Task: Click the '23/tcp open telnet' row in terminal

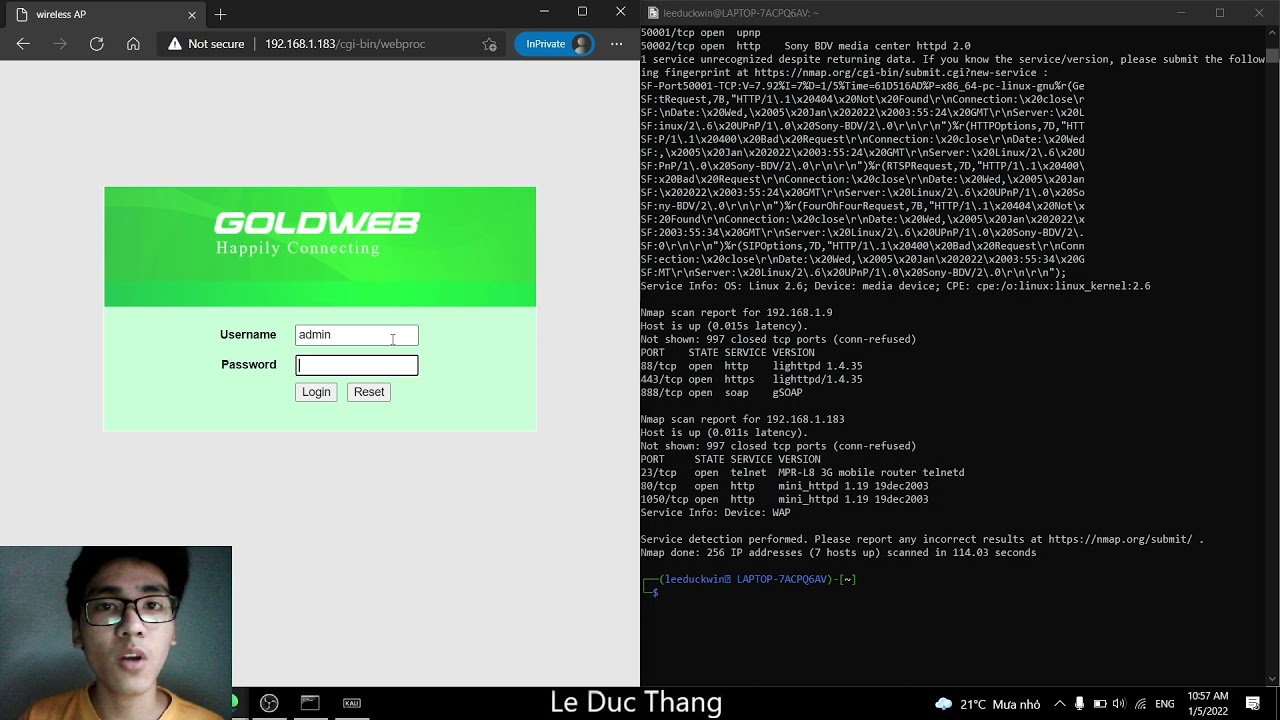Action: (802, 472)
